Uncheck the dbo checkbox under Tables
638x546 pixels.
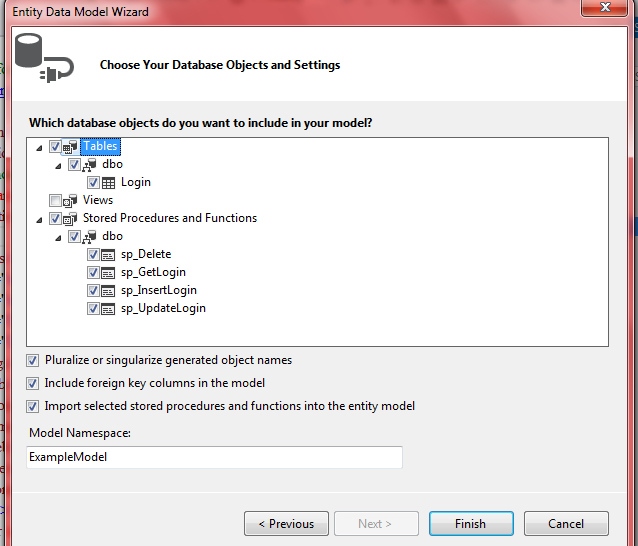[x=74, y=165]
